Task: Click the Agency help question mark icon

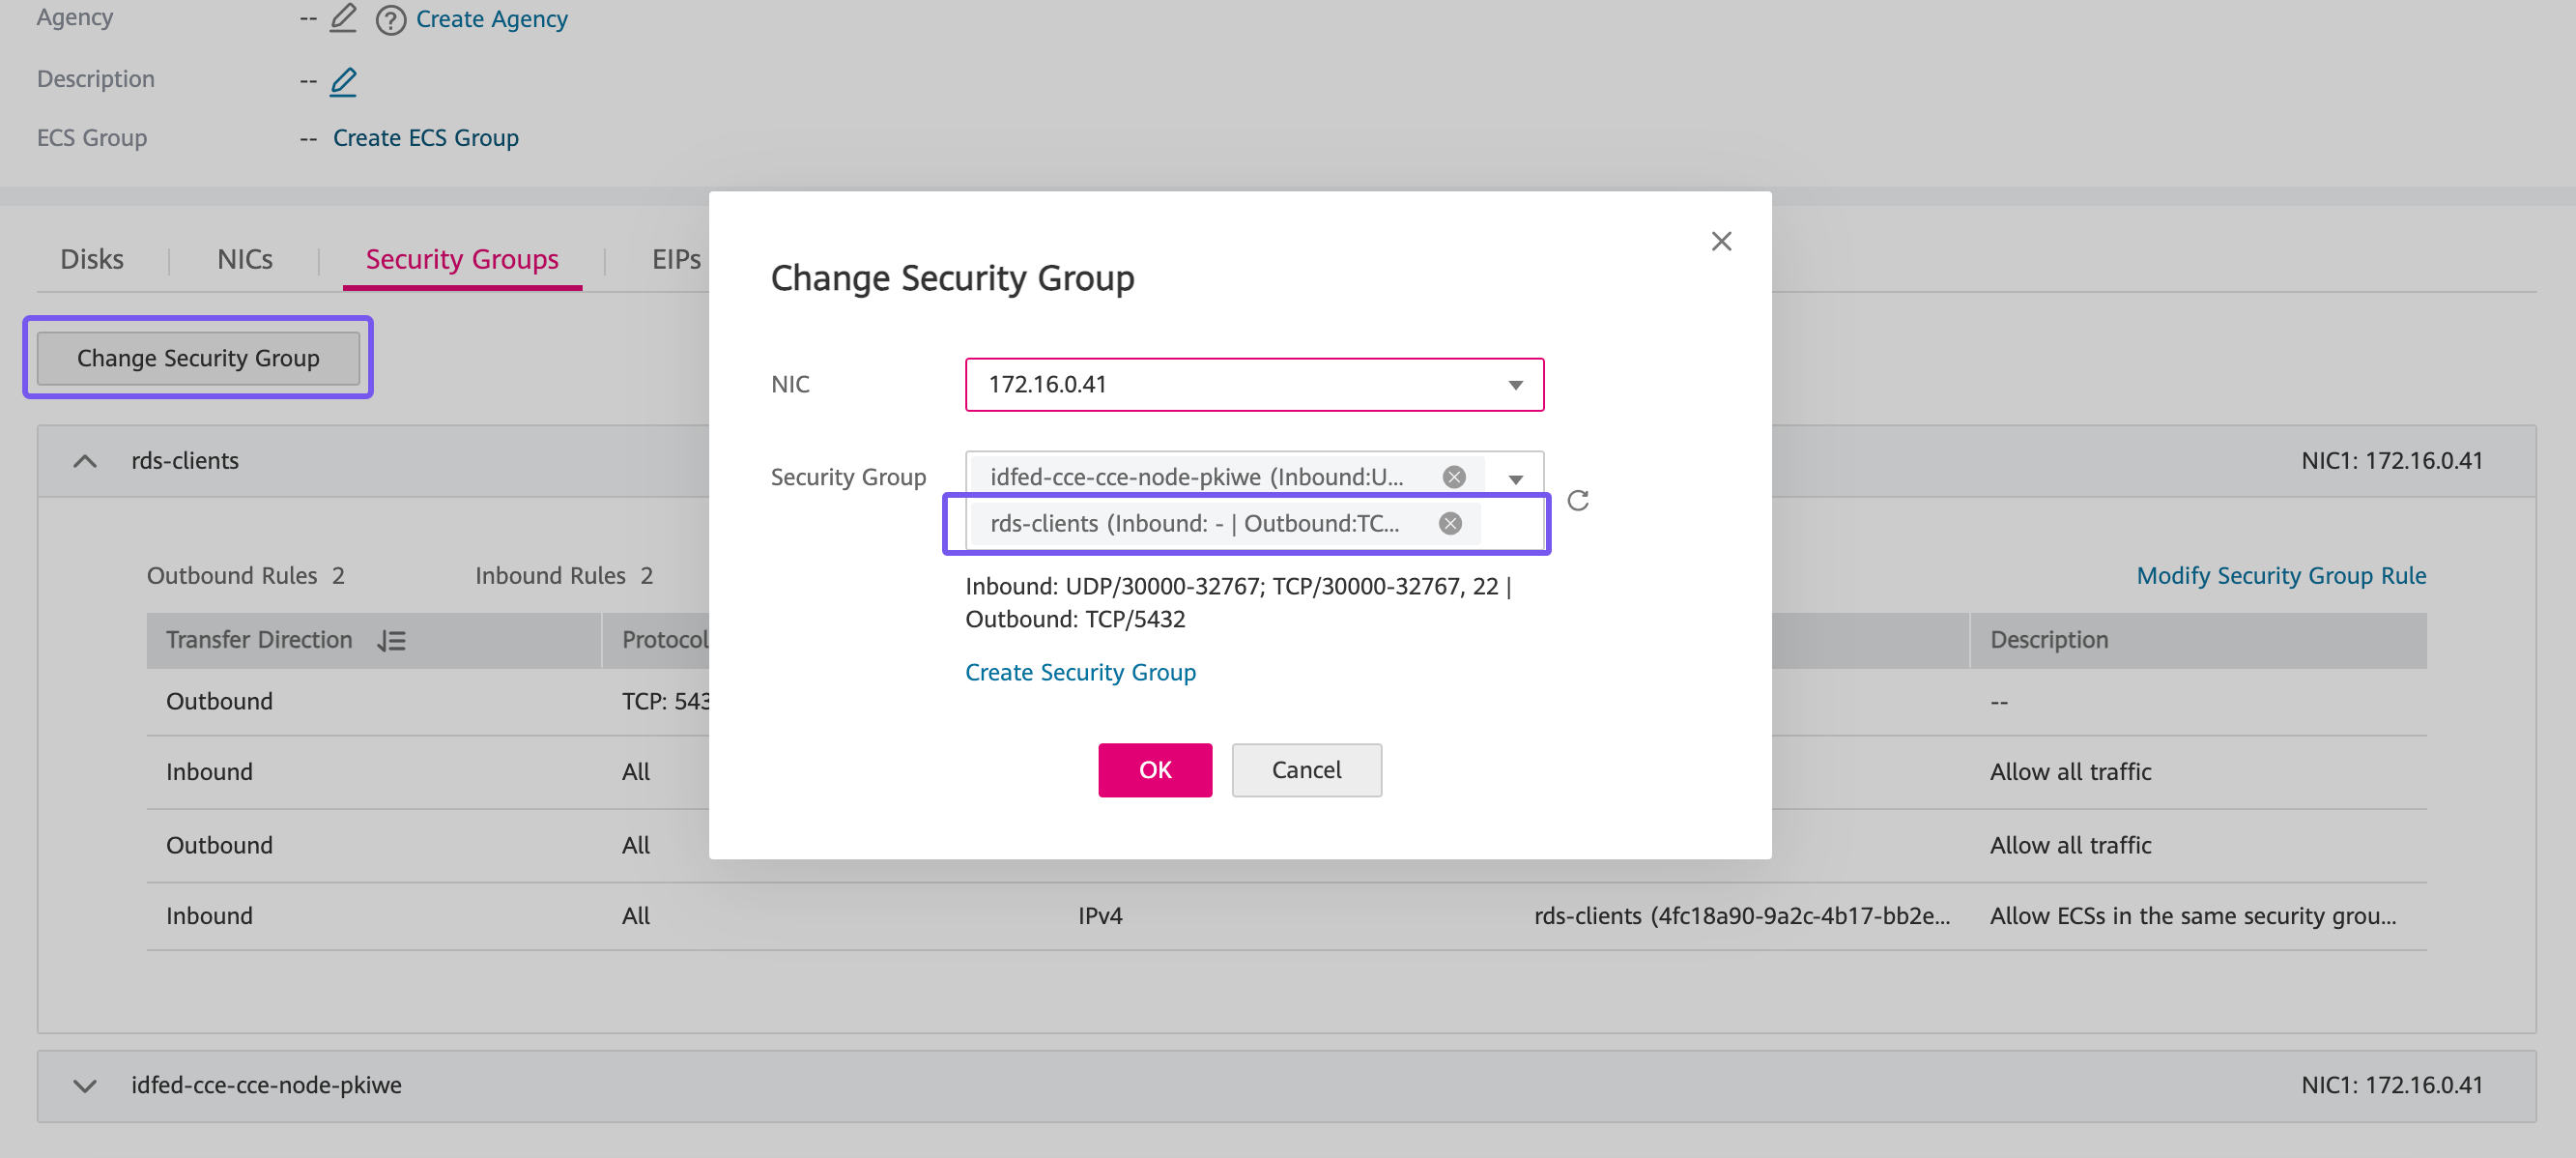Action: (390, 20)
